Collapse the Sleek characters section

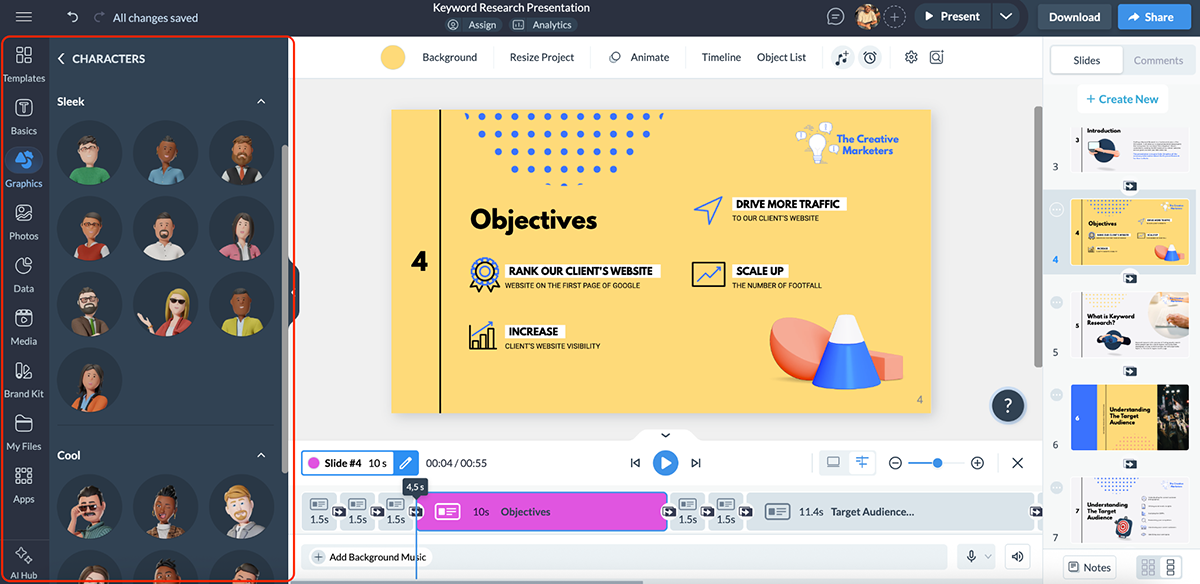[x=261, y=101]
